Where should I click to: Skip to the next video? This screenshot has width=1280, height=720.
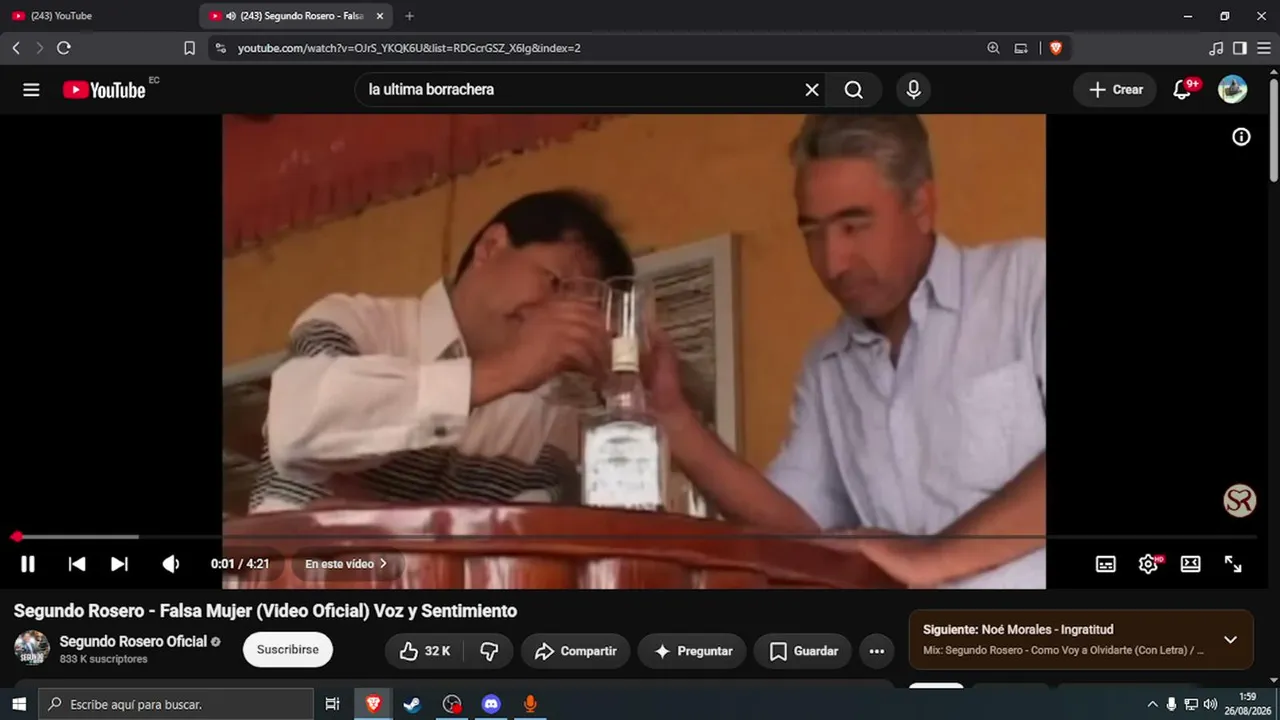[119, 564]
